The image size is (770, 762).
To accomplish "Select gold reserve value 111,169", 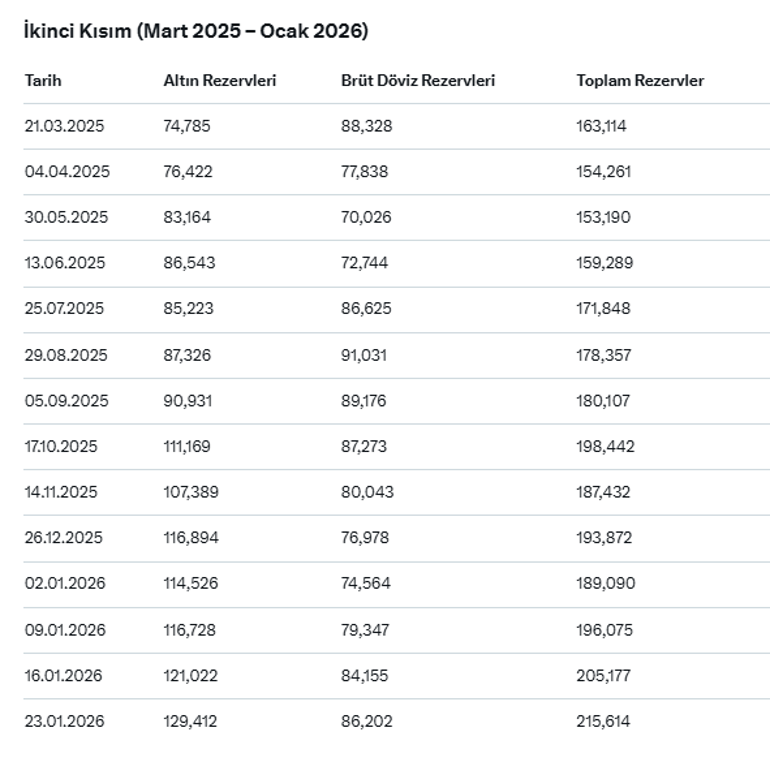I will (187, 446).
